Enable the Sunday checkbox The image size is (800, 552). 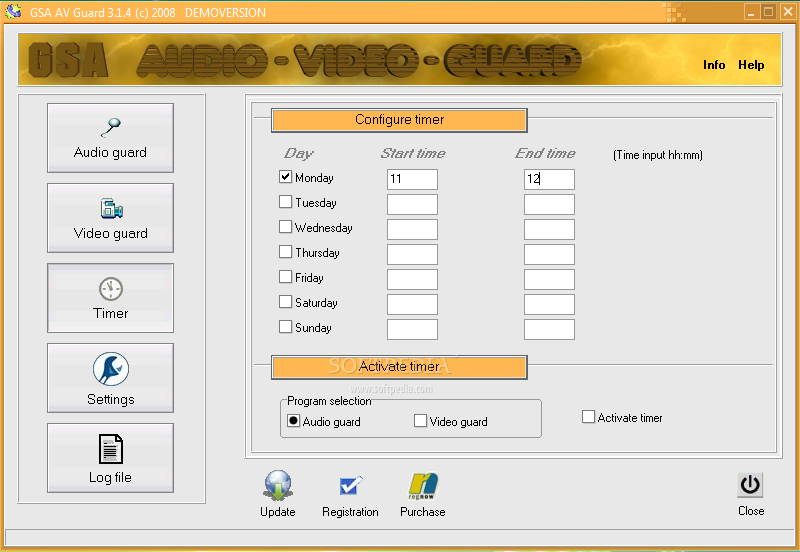tap(285, 327)
